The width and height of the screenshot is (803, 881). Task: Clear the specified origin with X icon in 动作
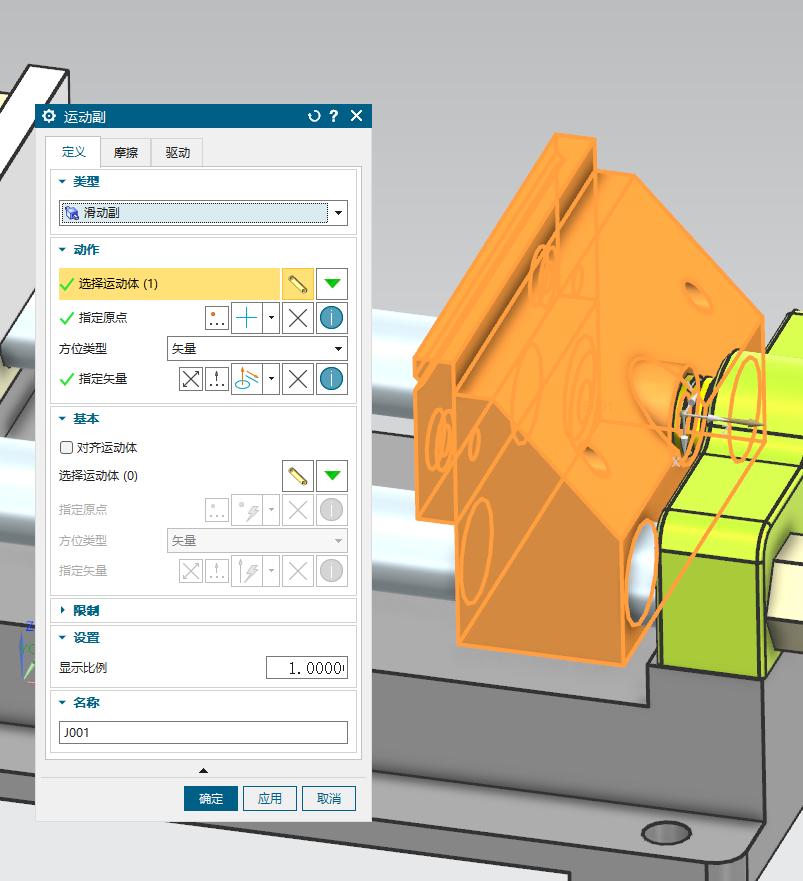pos(297,318)
